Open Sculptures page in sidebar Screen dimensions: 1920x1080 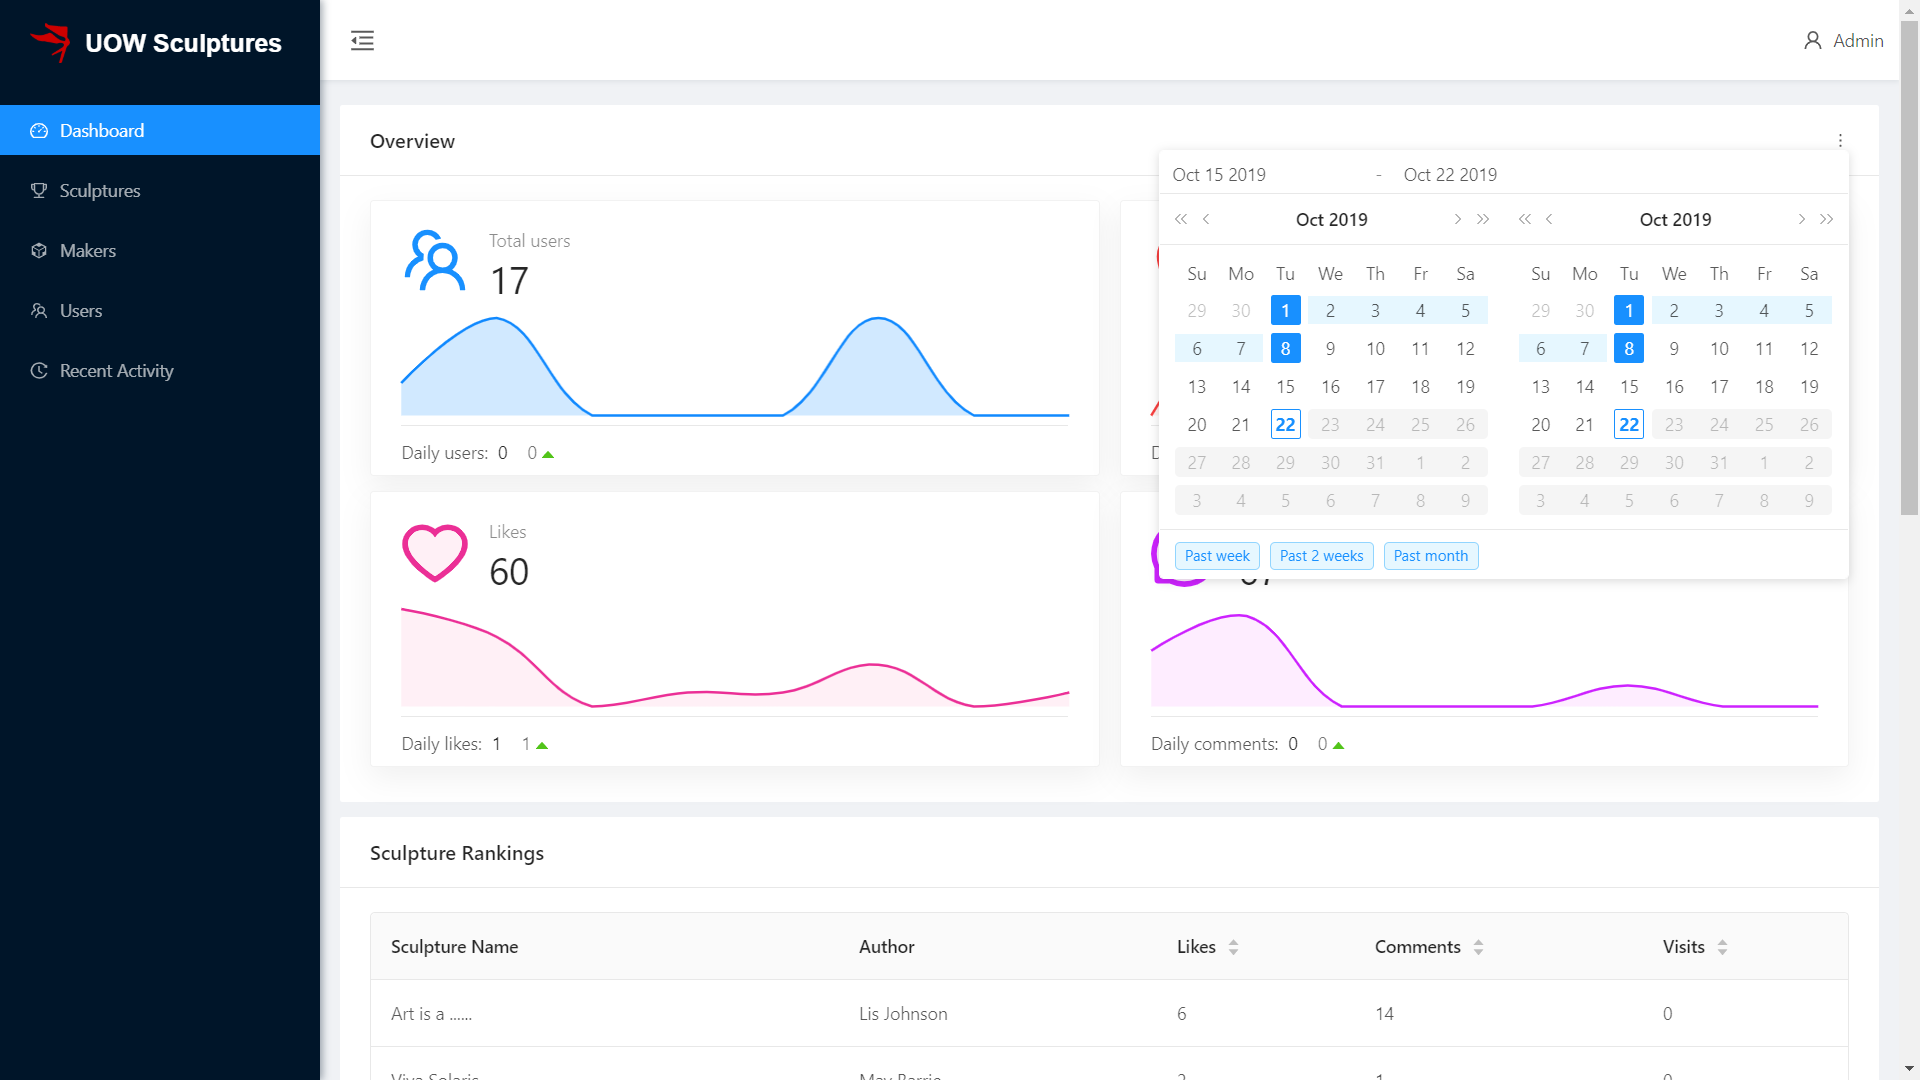100,191
